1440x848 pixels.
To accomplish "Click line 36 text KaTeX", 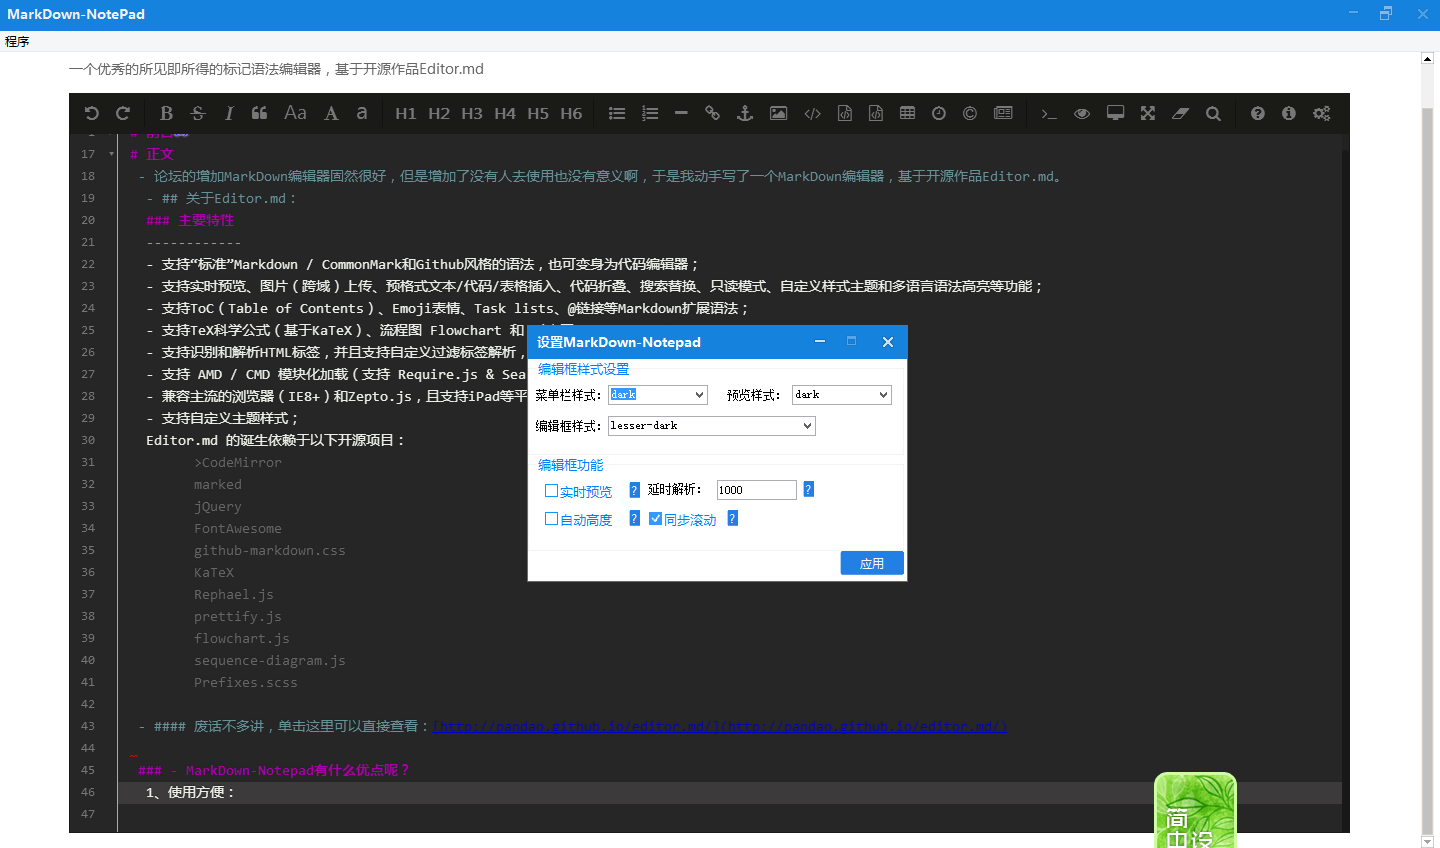I will pos(214,573).
